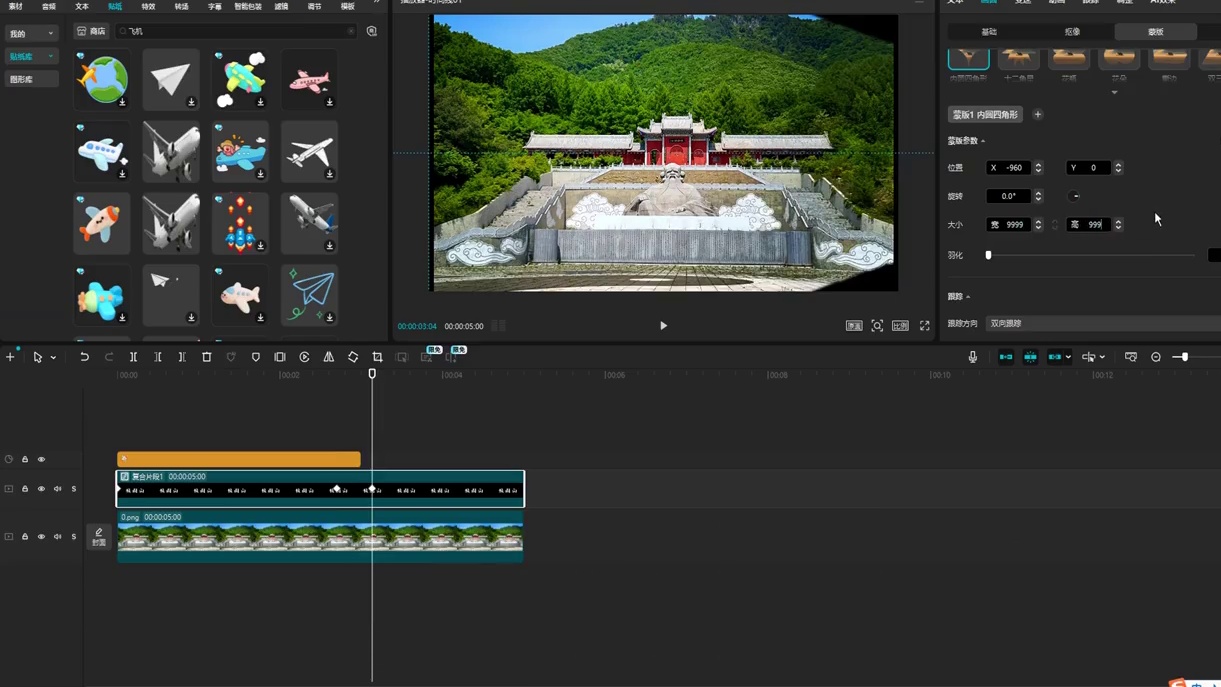Viewport: 1221px width, 687px height.
Task: Click the mirror flip icon
Action: tap(329, 357)
